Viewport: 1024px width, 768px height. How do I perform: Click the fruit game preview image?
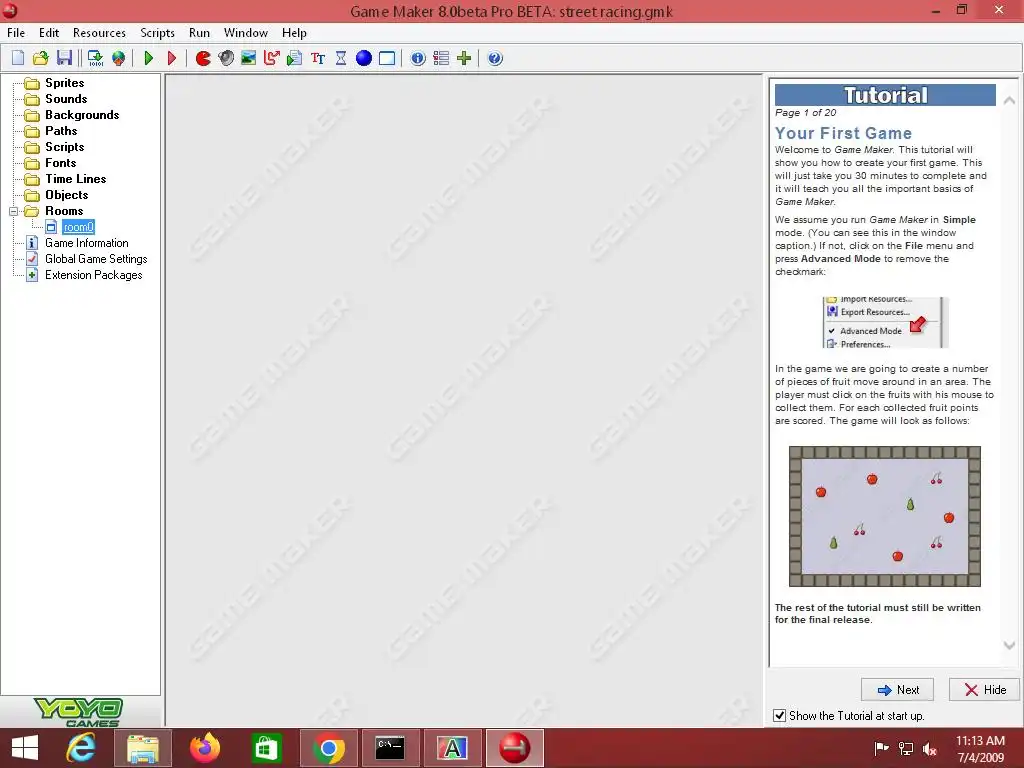(885, 517)
